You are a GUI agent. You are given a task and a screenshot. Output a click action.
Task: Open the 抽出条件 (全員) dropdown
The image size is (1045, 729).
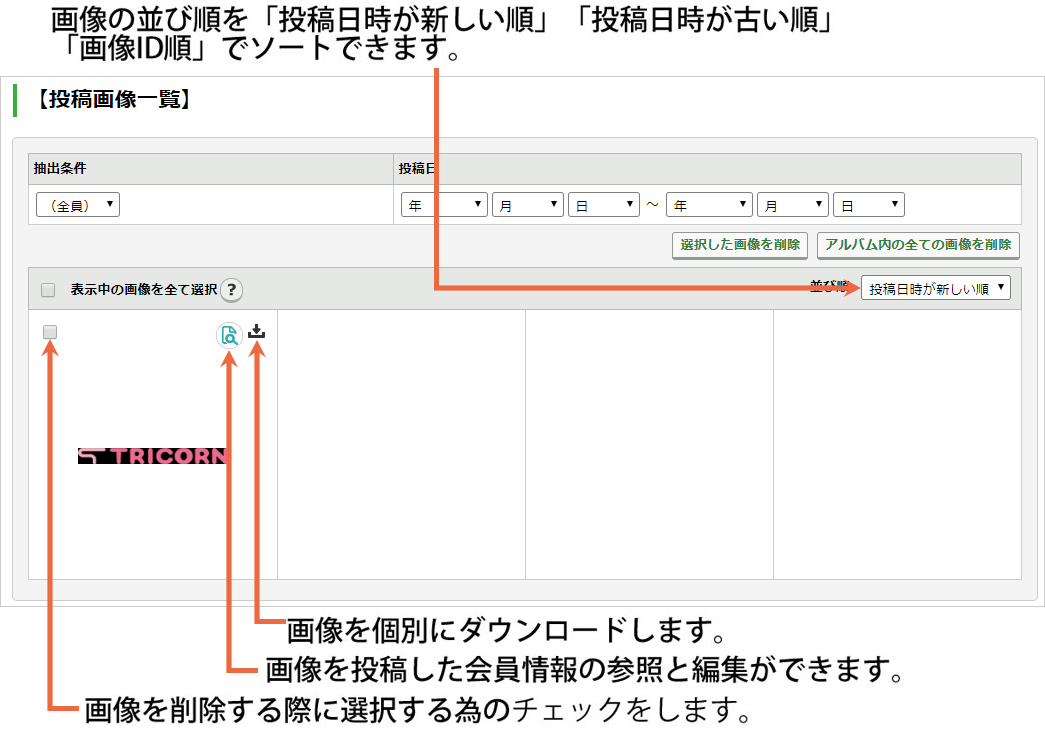pyautogui.click(x=78, y=205)
